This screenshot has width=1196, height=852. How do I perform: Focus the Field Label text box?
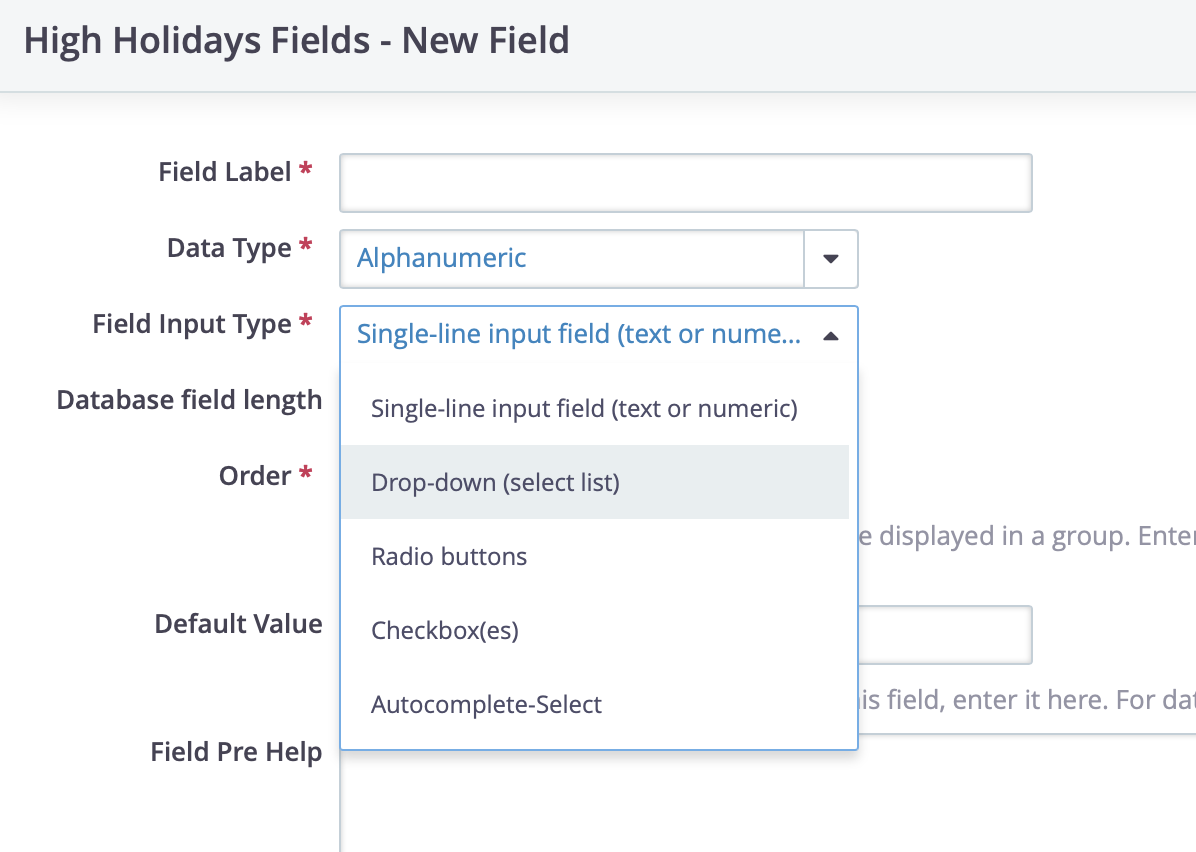(686, 183)
